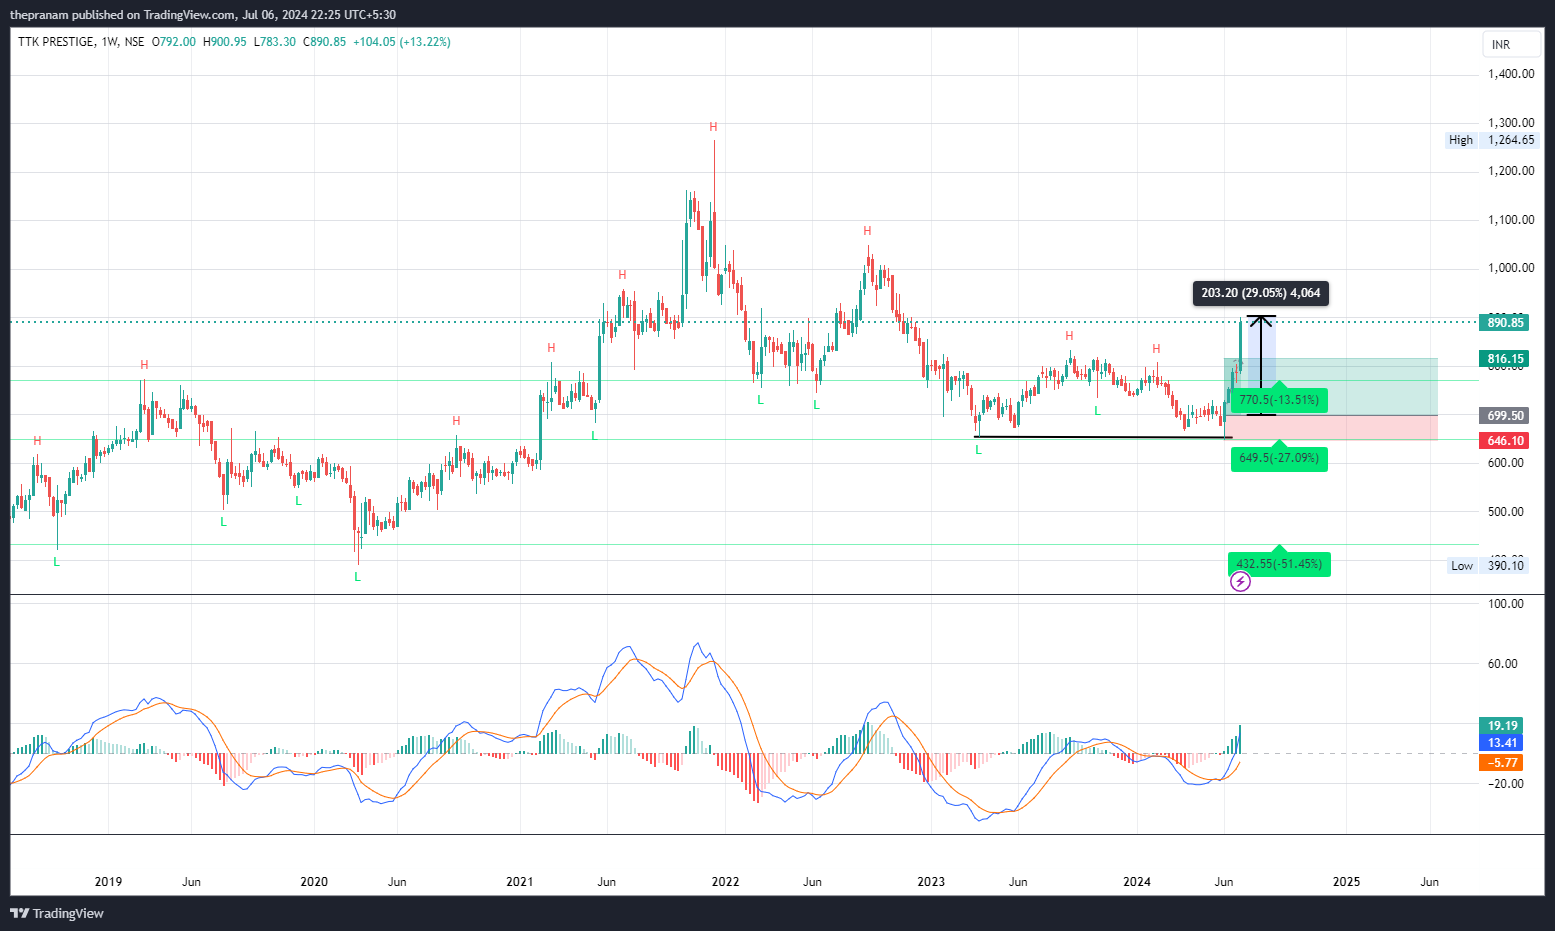
Task: Click the 646.10 red stop price label
Action: point(1504,440)
